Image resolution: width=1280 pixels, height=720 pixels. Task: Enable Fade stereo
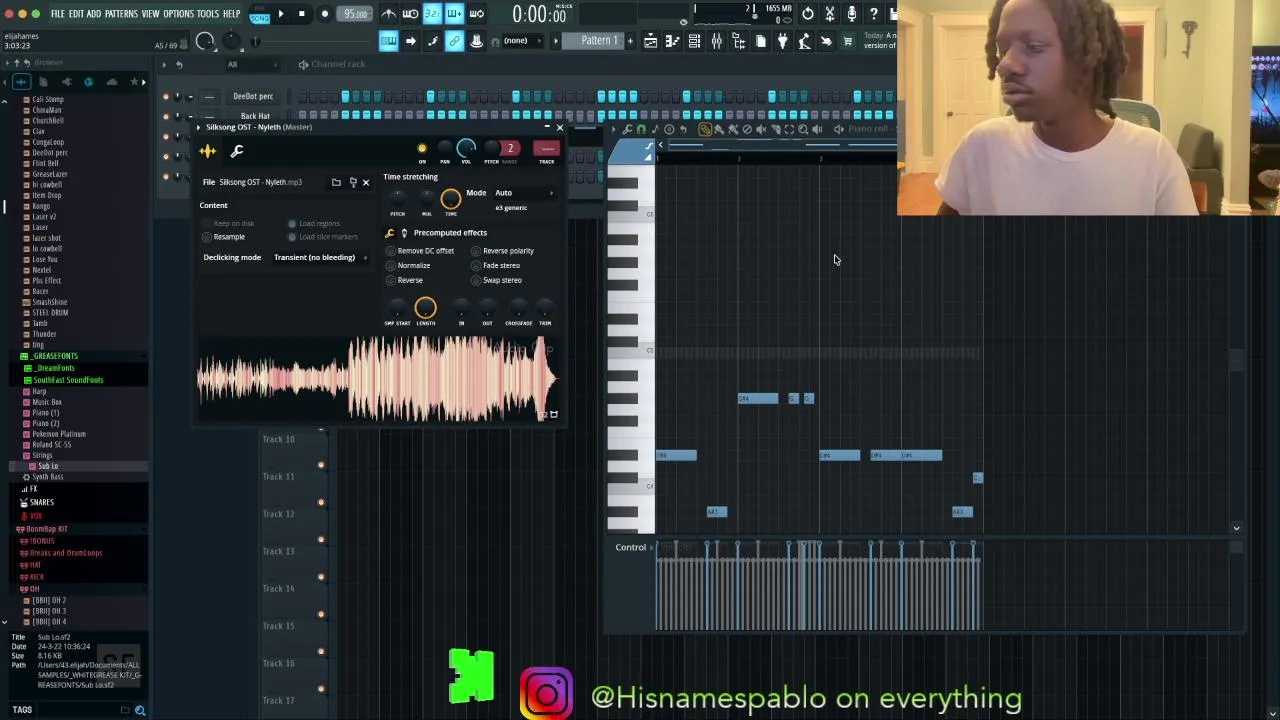(x=496, y=266)
